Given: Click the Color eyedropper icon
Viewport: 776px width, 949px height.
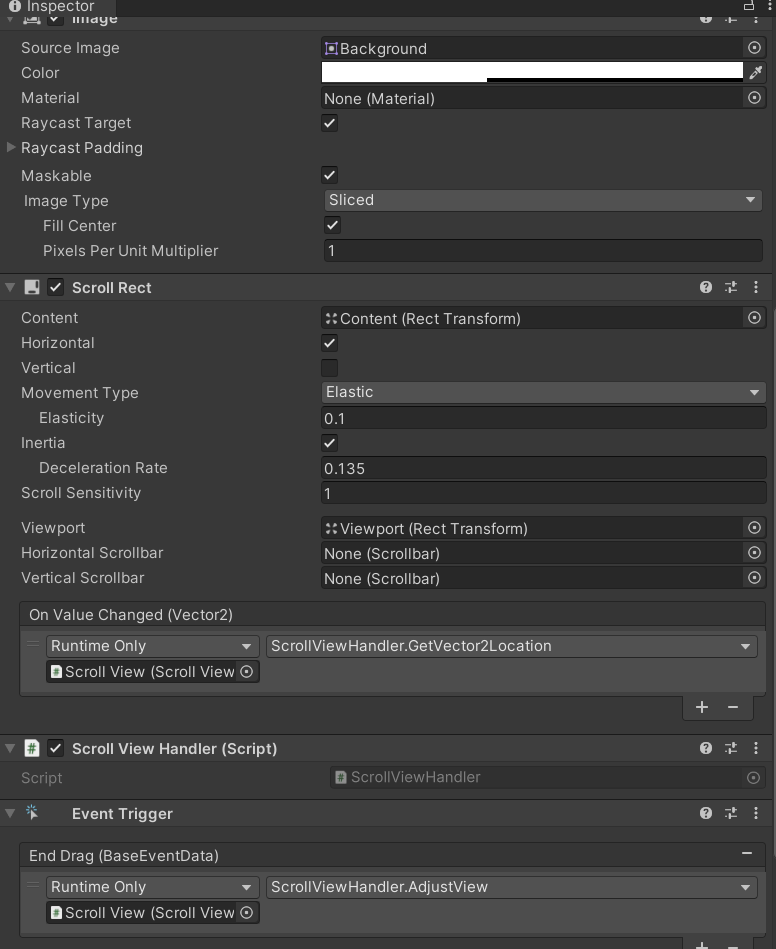Looking at the screenshot, I should tap(756, 72).
